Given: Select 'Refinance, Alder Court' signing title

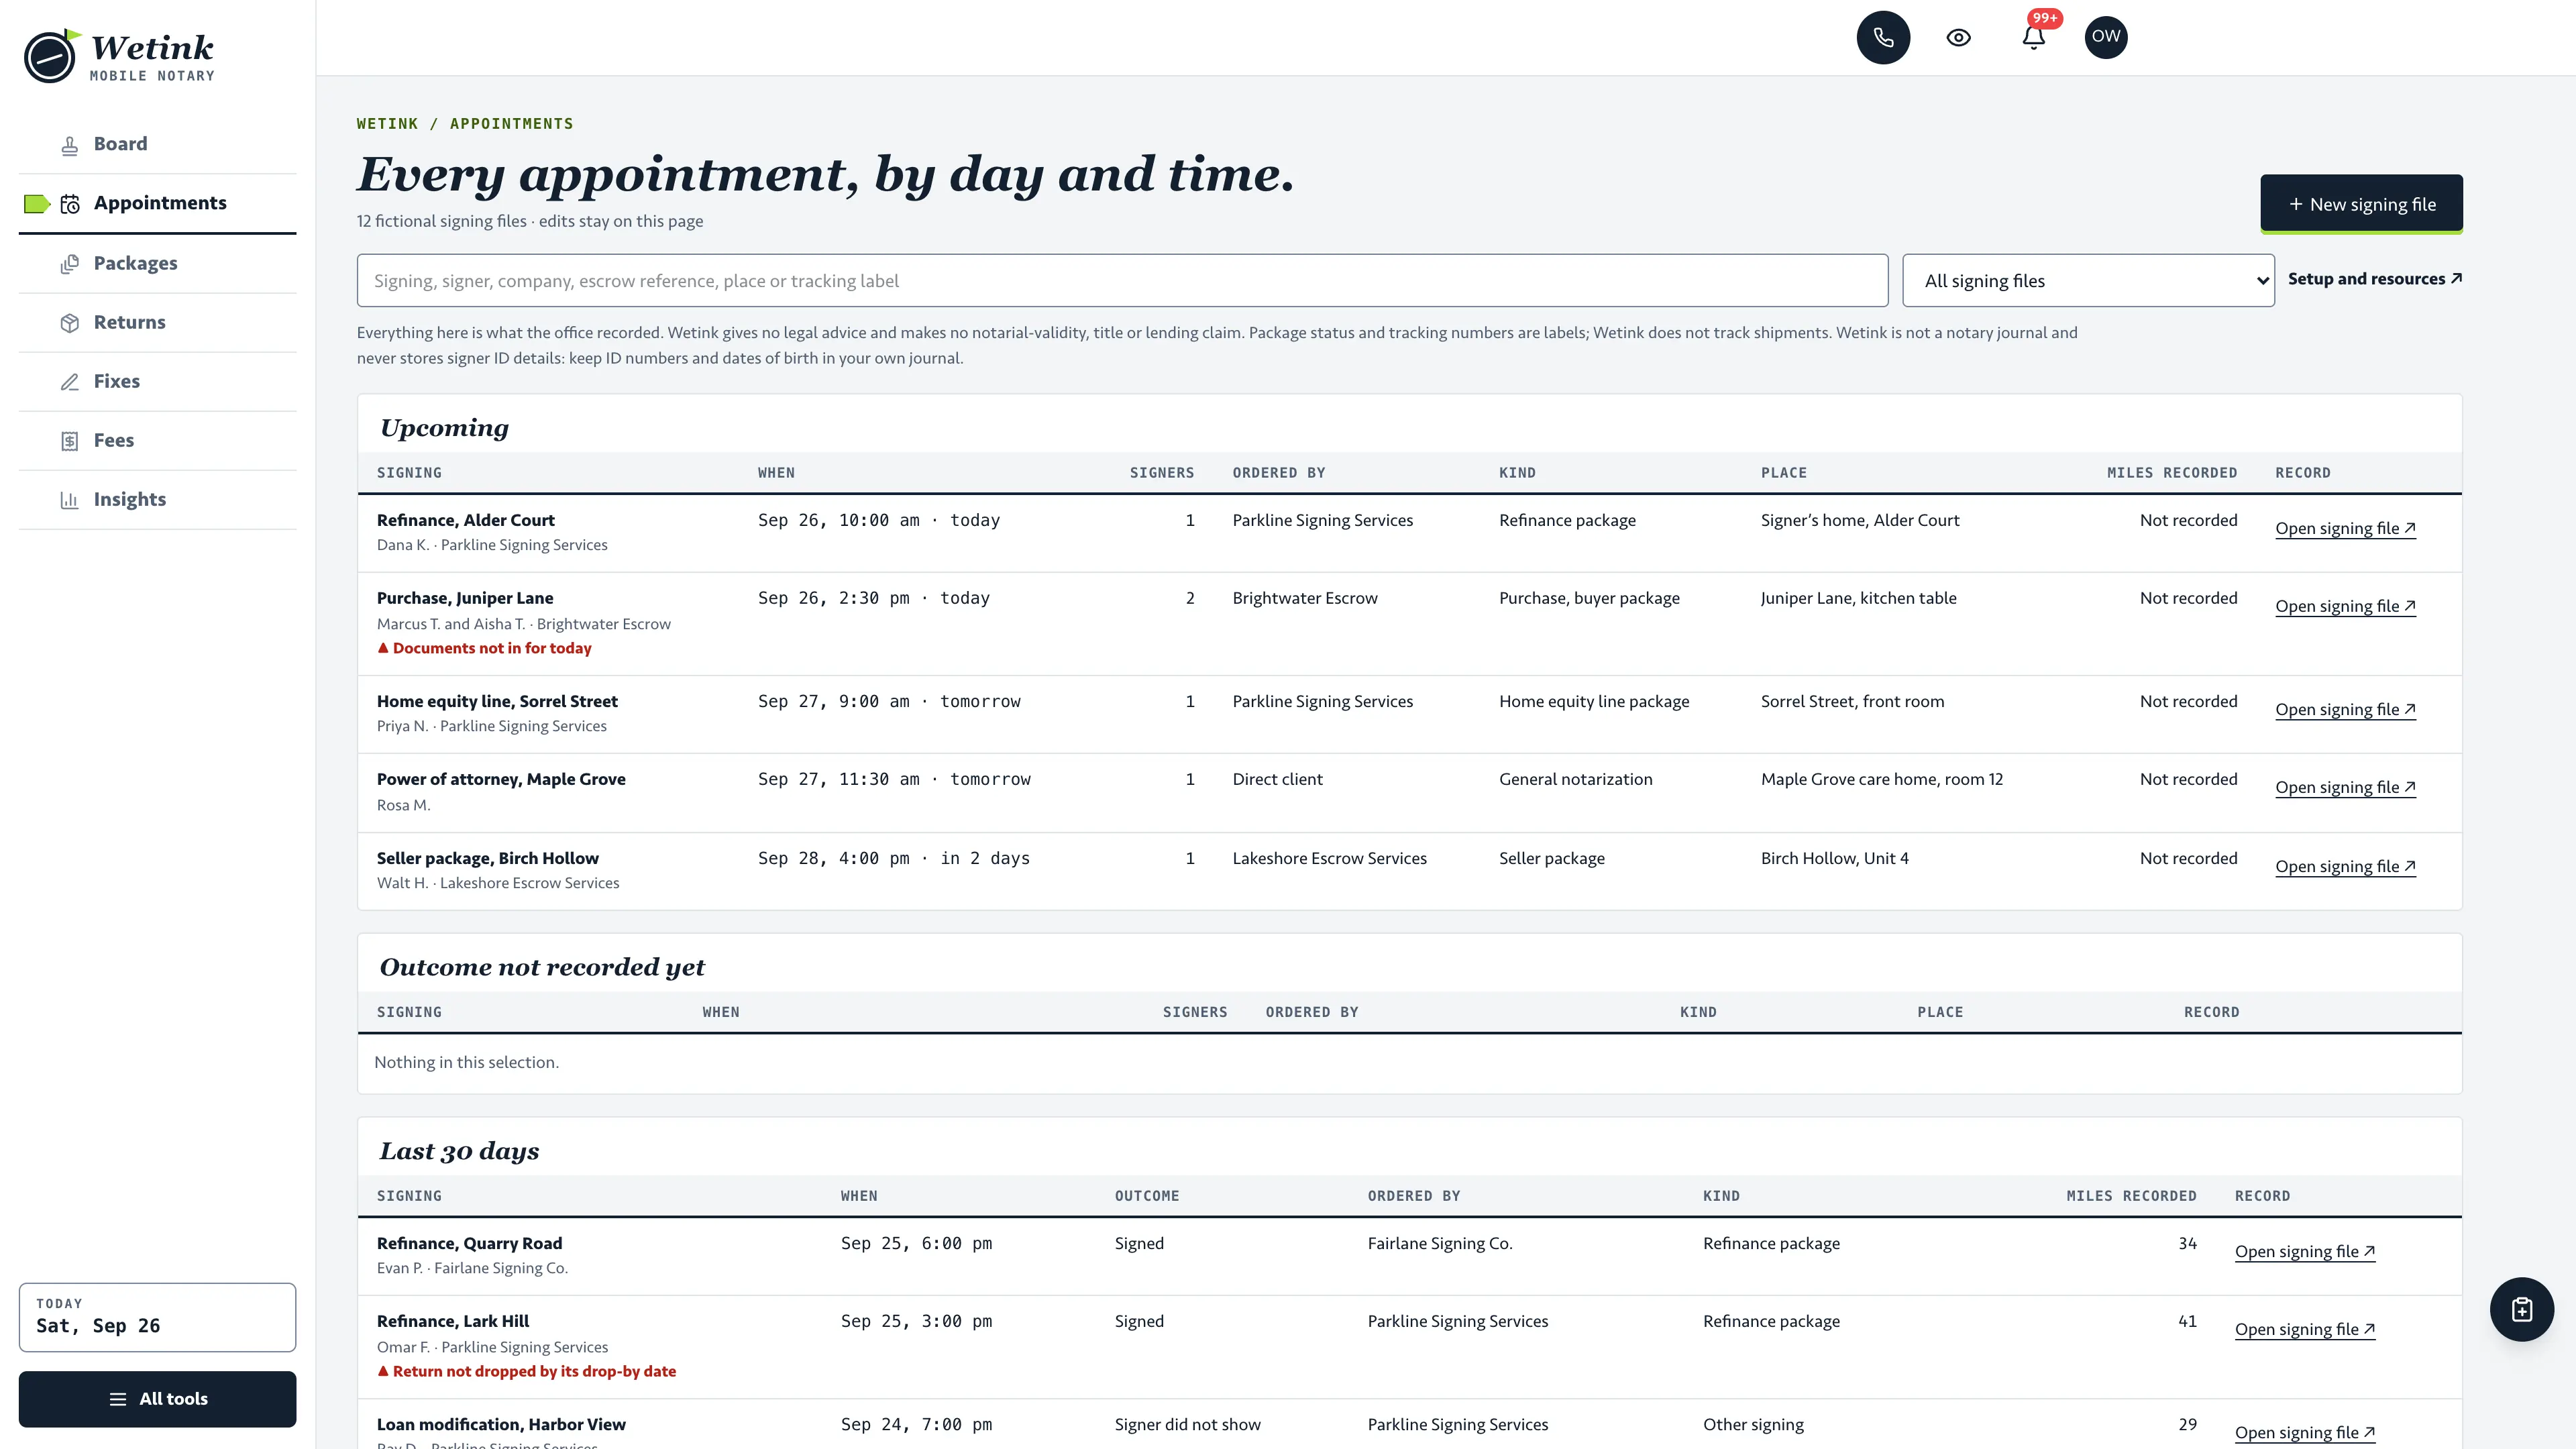Looking at the screenshot, I should click(465, 520).
